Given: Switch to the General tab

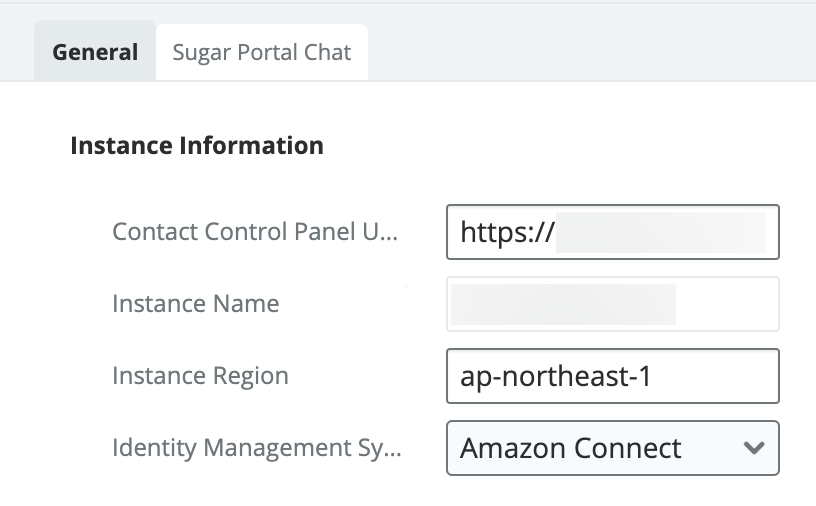Looking at the screenshot, I should [95, 52].
